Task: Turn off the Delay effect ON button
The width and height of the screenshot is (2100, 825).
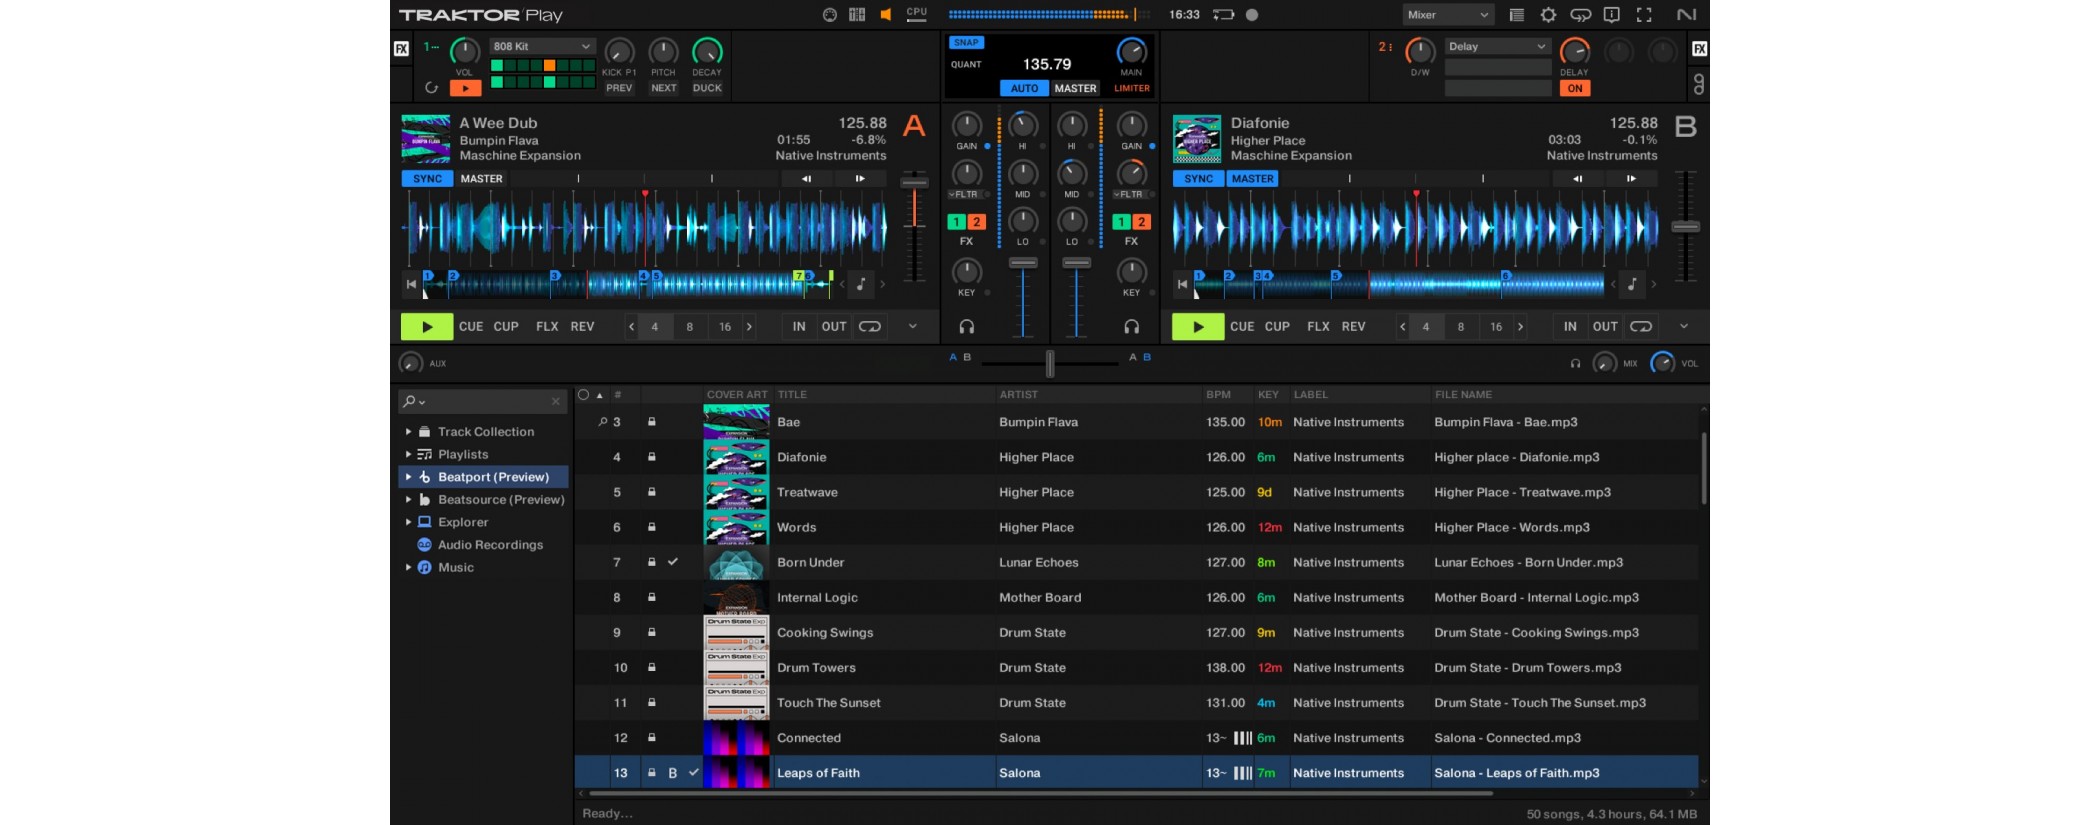Action: click(1575, 88)
